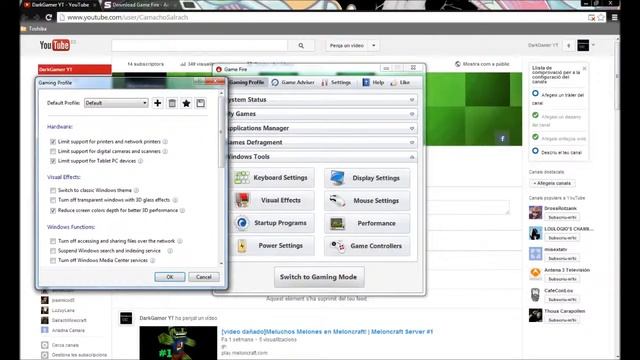This screenshot has height=360, width=640.
Task: Open the Chrome menu icon
Action: point(614,17)
